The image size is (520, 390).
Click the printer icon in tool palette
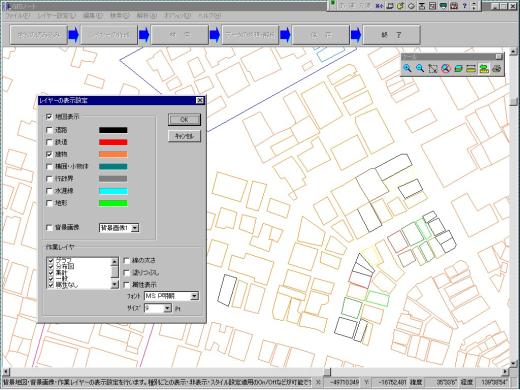tap(497, 69)
